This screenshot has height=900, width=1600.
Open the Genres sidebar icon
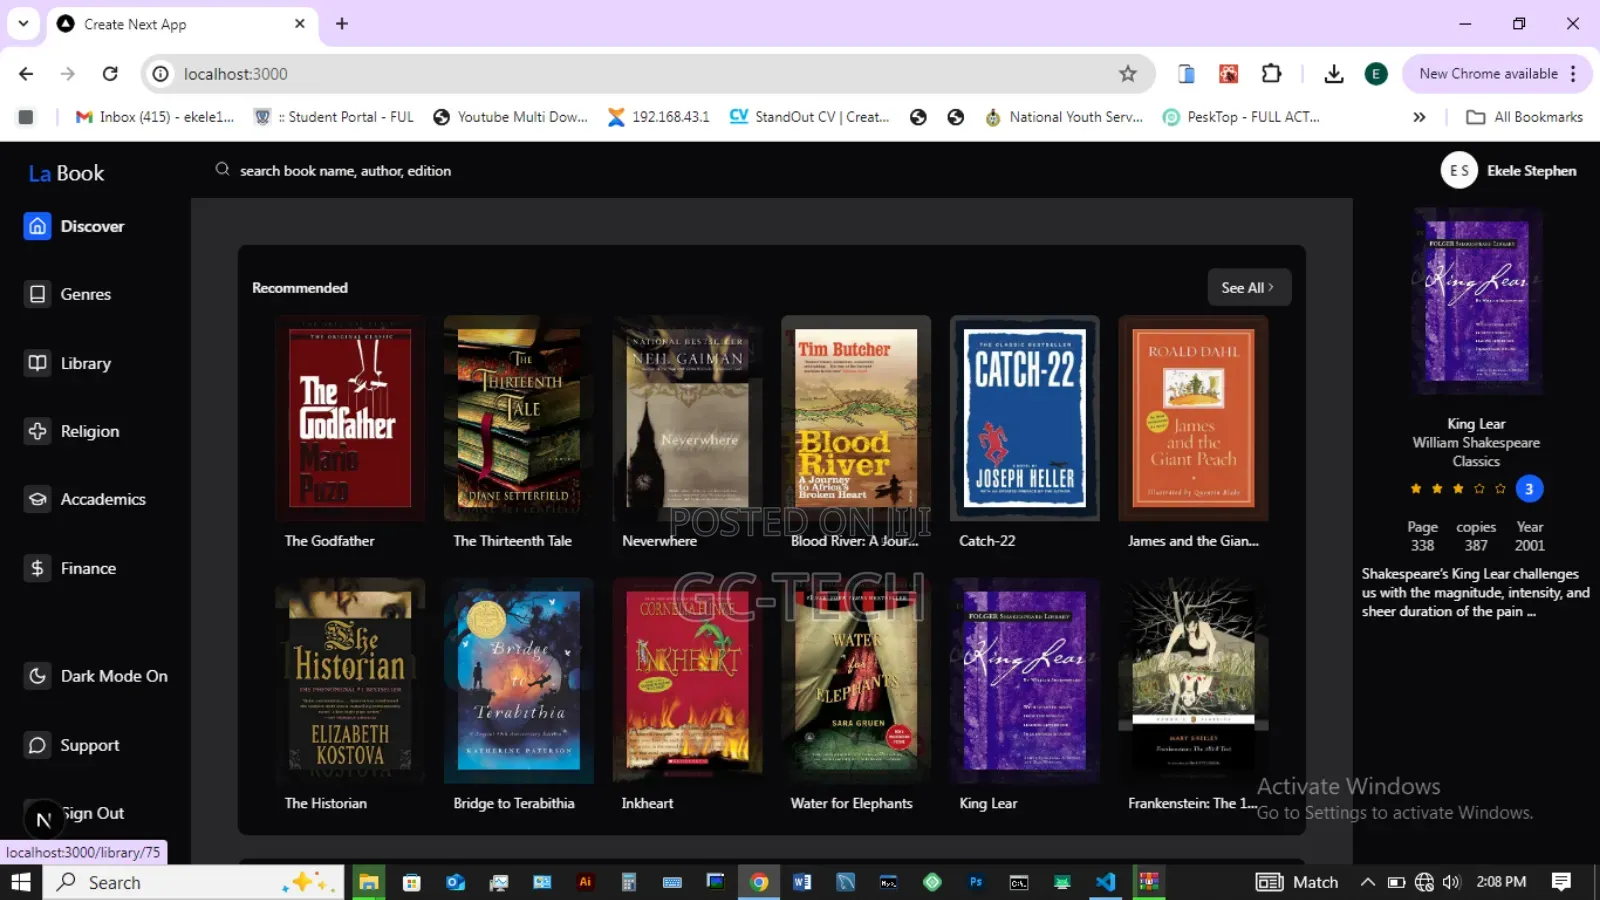[x=37, y=294]
